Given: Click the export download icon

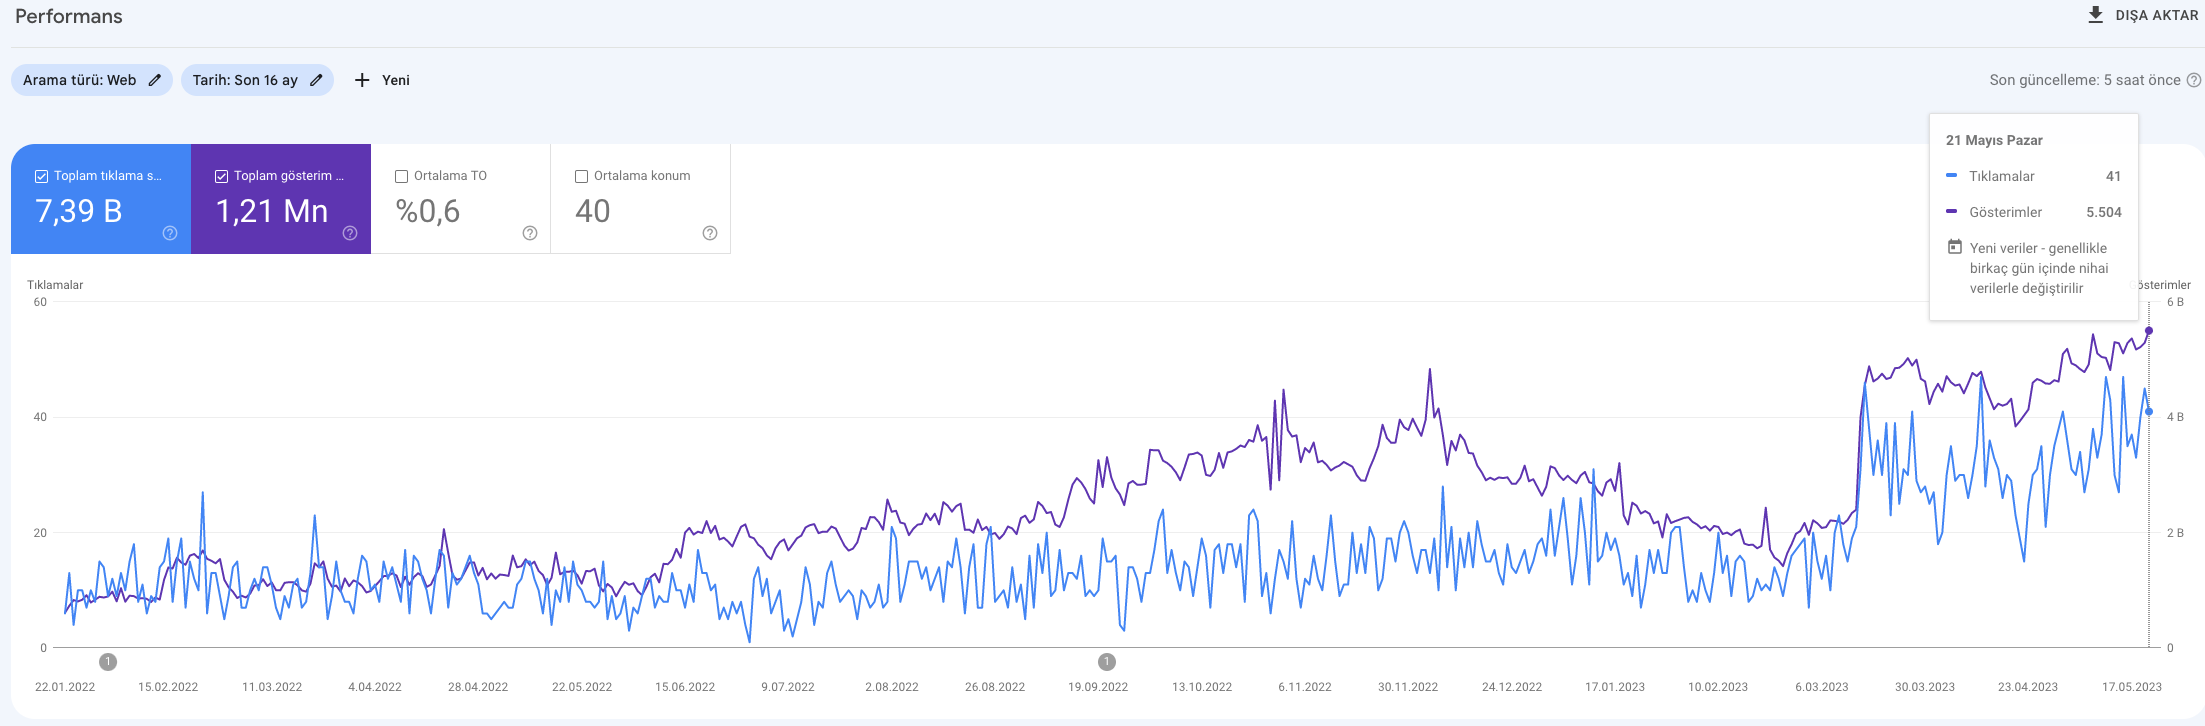Looking at the screenshot, I should click(2095, 15).
